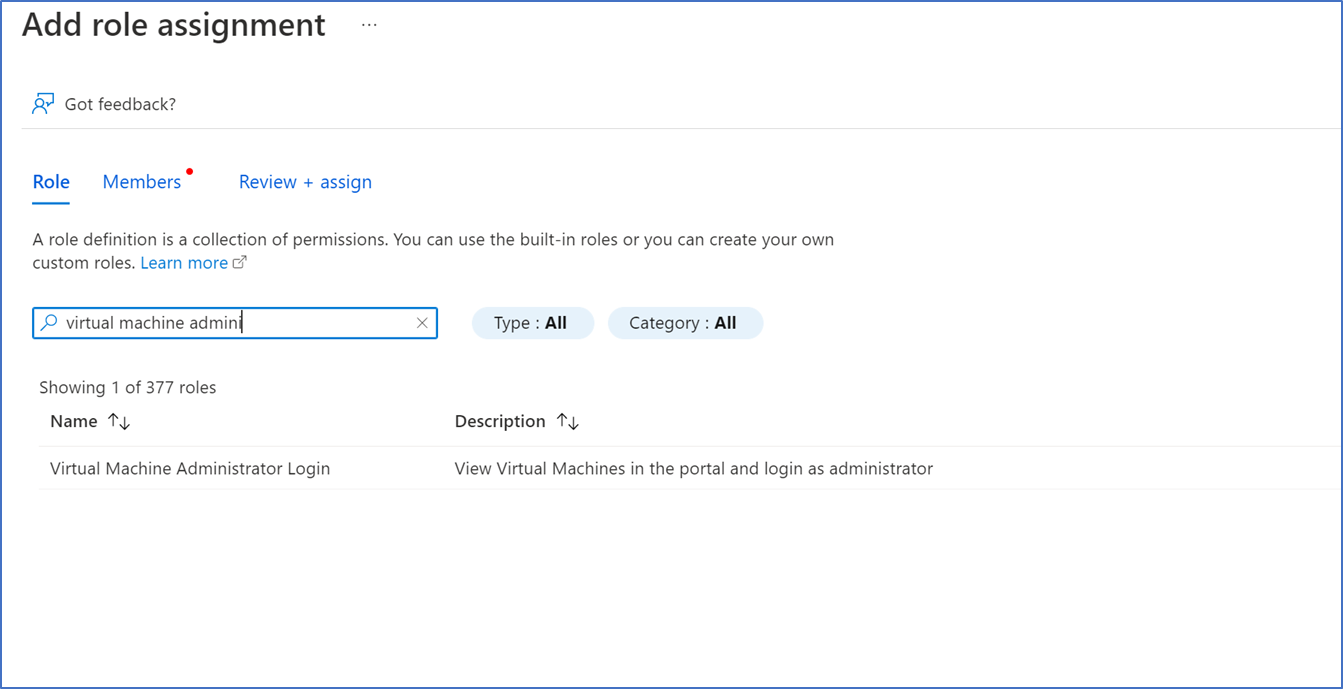Open the Learn more link

pyautogui.click(x=184, y=263)
